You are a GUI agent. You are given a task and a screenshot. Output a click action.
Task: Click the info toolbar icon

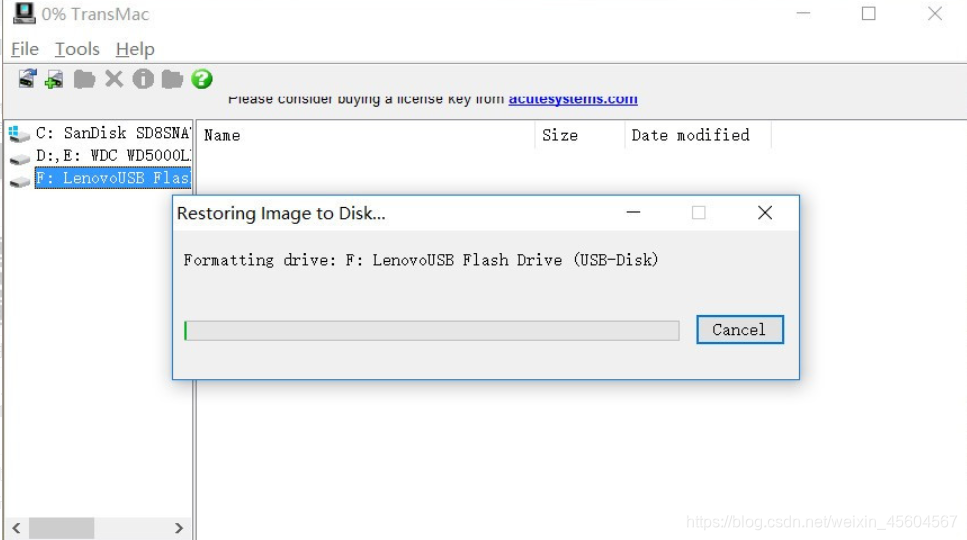click(x=143, y=79)
